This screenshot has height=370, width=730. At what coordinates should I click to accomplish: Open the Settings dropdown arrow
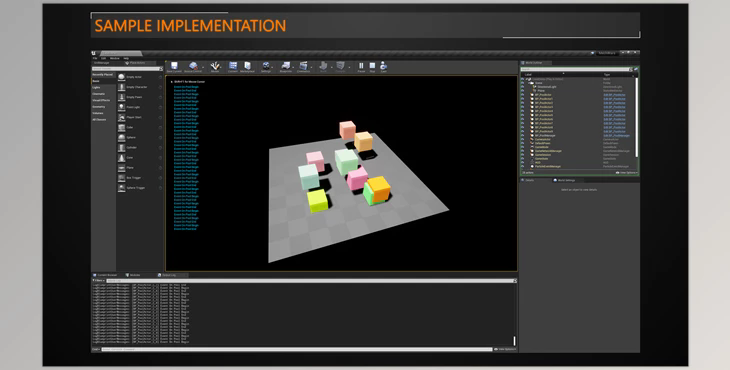(x=273, y=67)
